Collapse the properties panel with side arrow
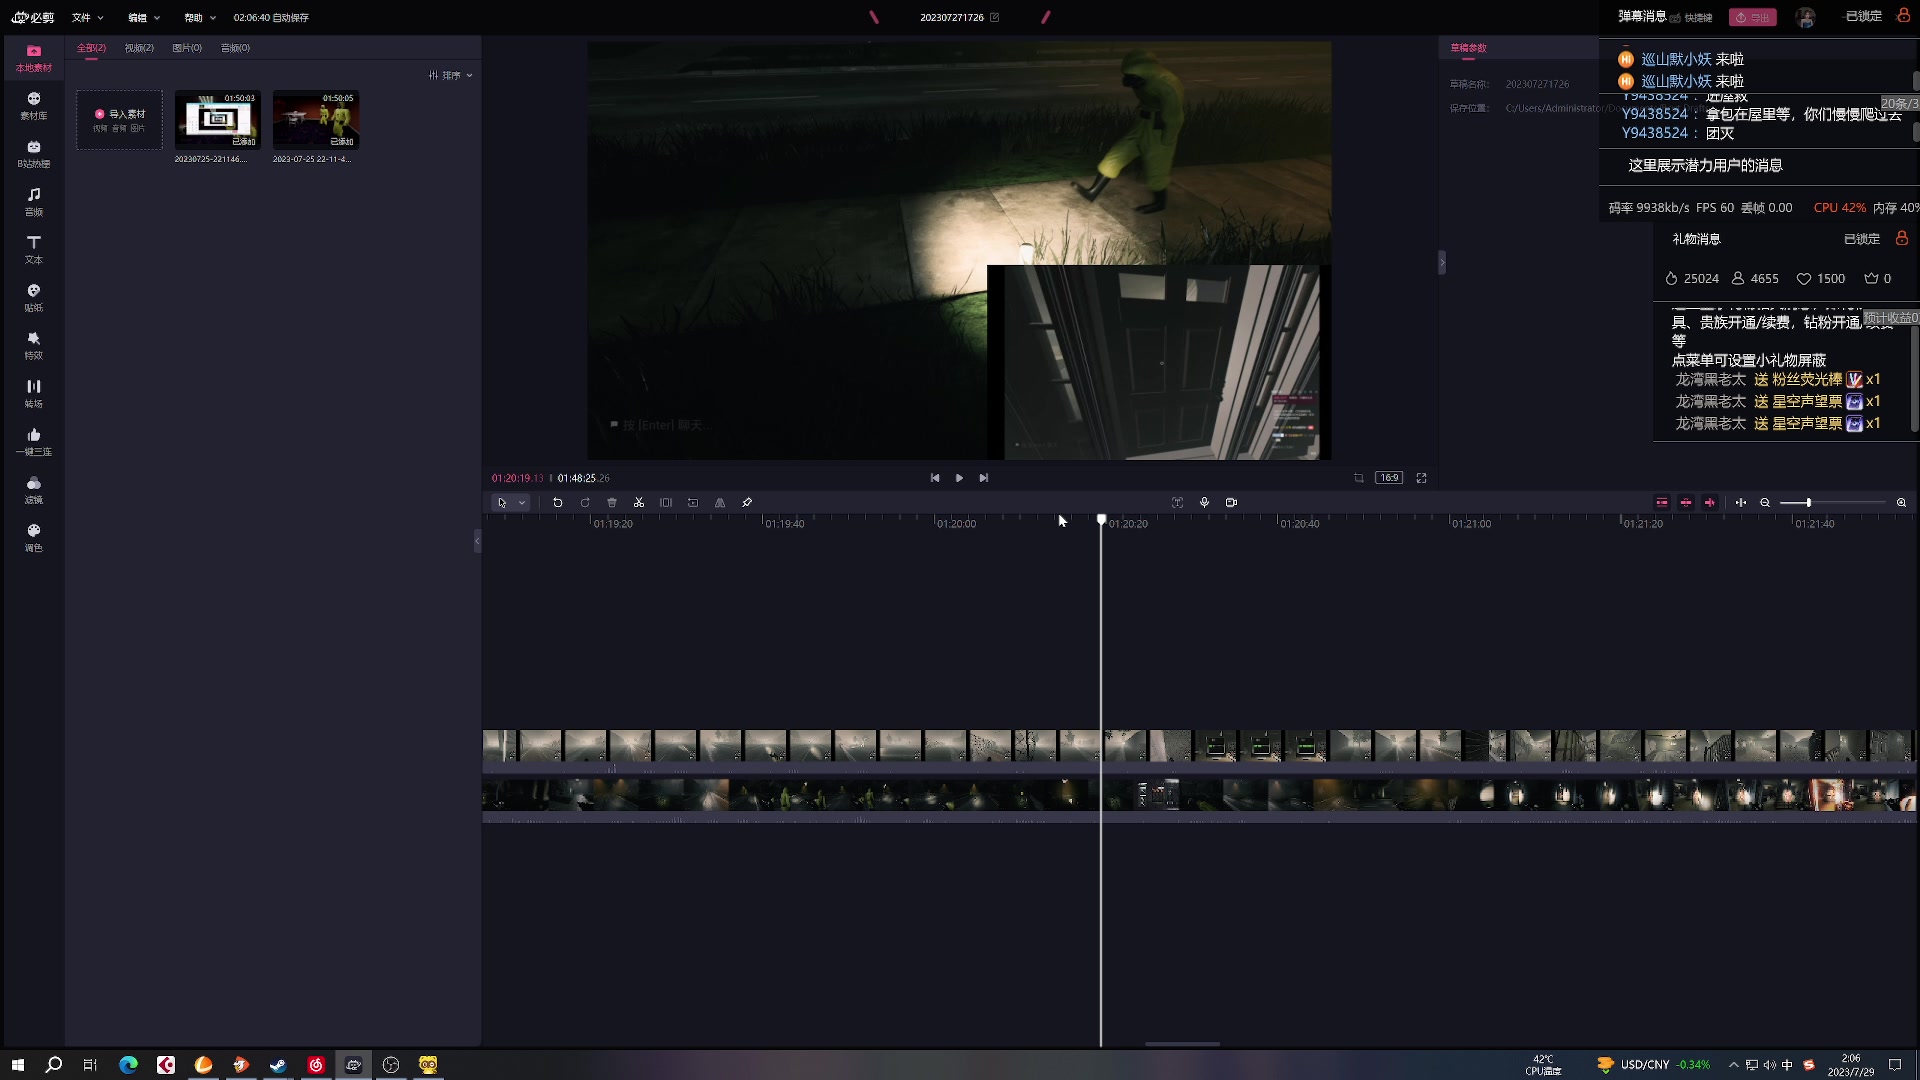The height and width of the screenshot is (1080, 1920). [x=1442, y=262]
